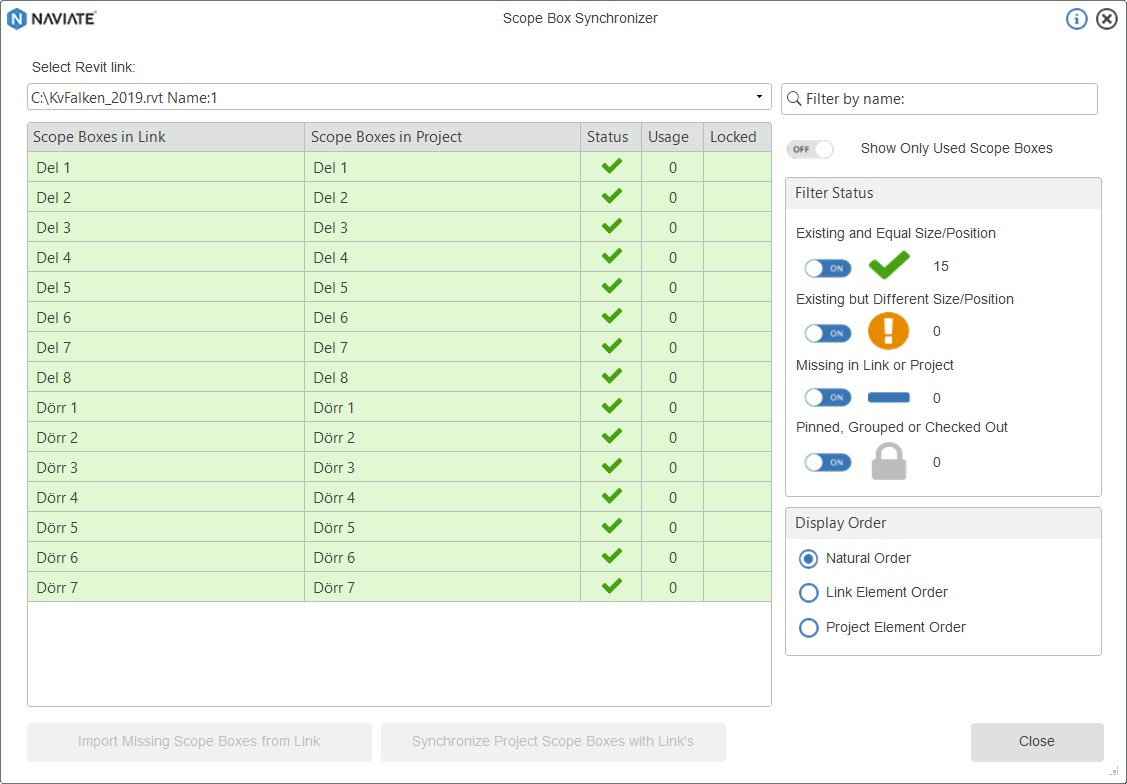Click the info icon in title bar
The height and width of the screenshot is (784, 1127).
[x=1076, y=19]
